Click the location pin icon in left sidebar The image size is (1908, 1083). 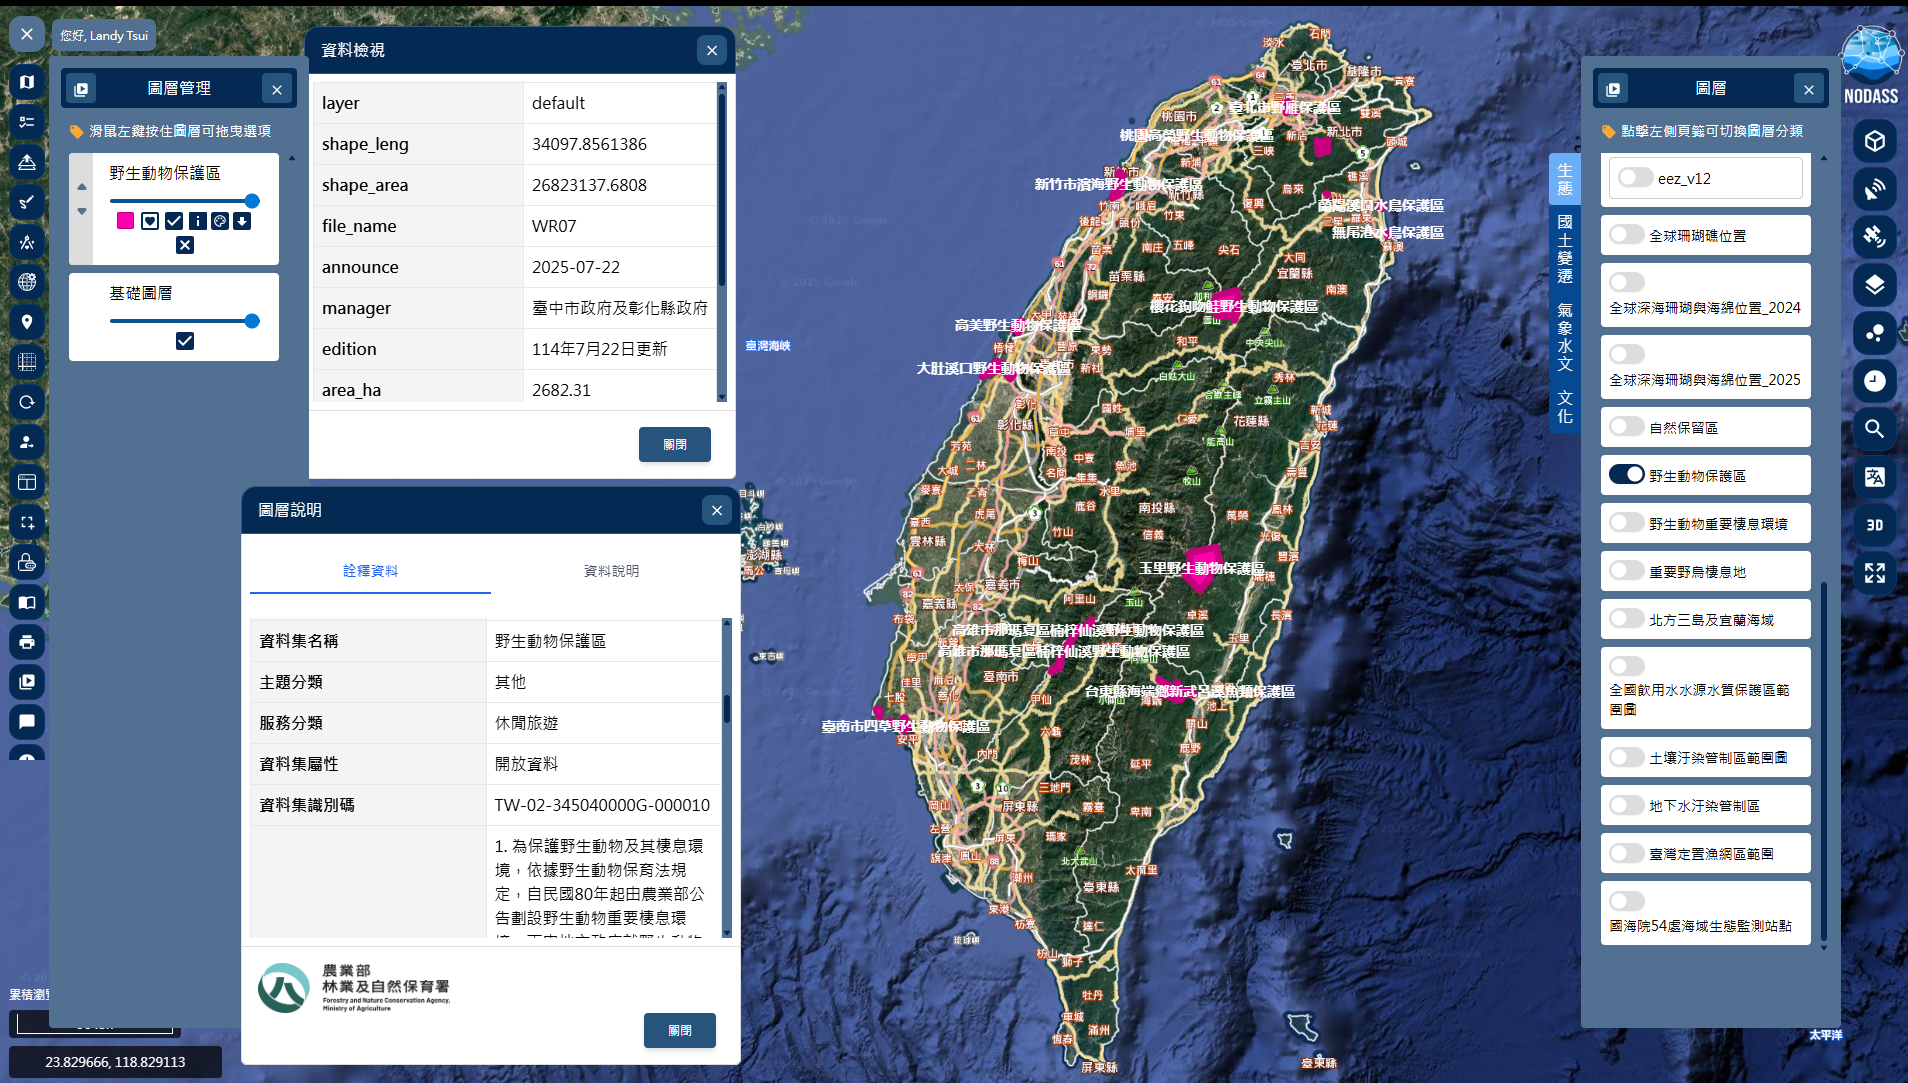pos(27,322)
